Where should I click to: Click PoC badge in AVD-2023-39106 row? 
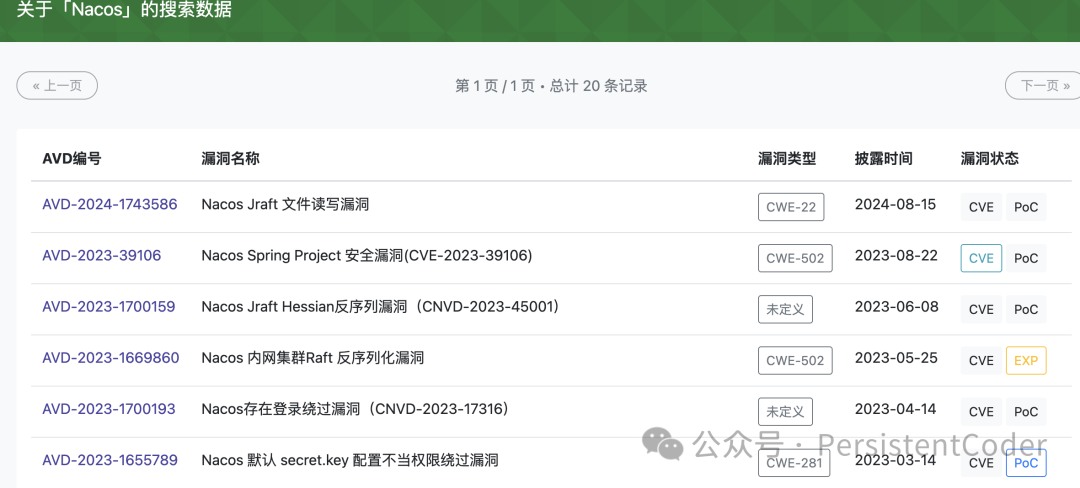click(1026, 258)
